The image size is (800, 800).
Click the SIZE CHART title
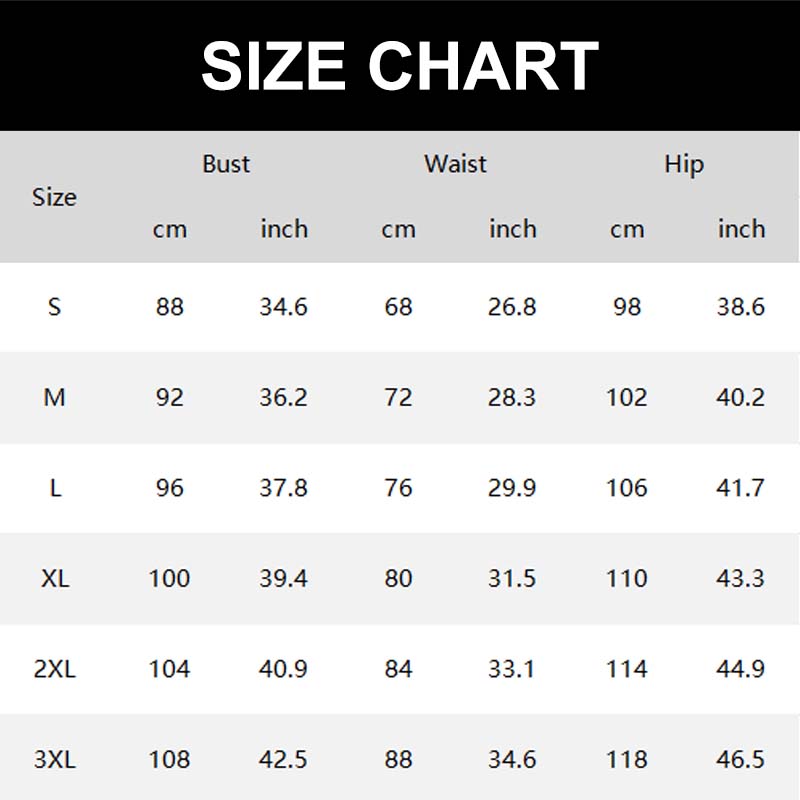coord(400,66)
